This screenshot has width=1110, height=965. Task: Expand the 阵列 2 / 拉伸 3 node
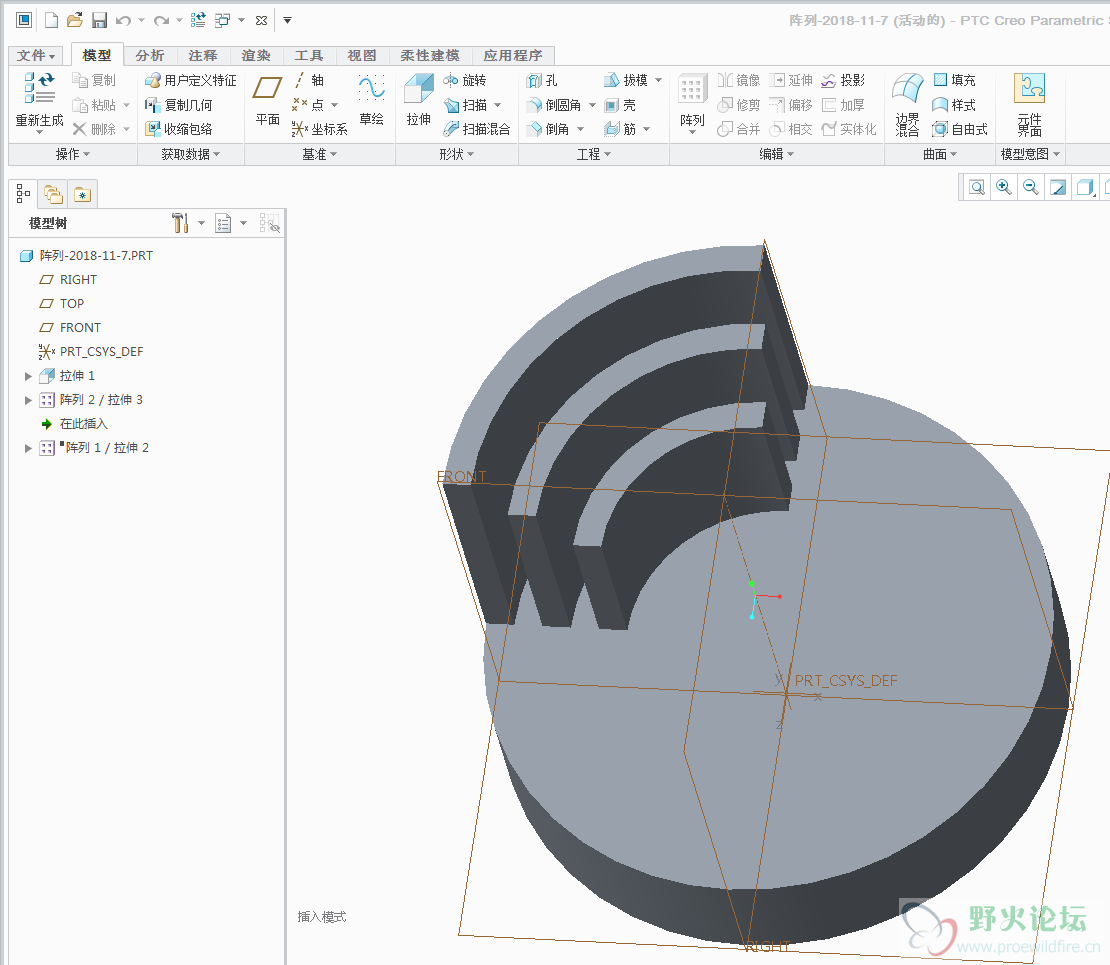28,400
